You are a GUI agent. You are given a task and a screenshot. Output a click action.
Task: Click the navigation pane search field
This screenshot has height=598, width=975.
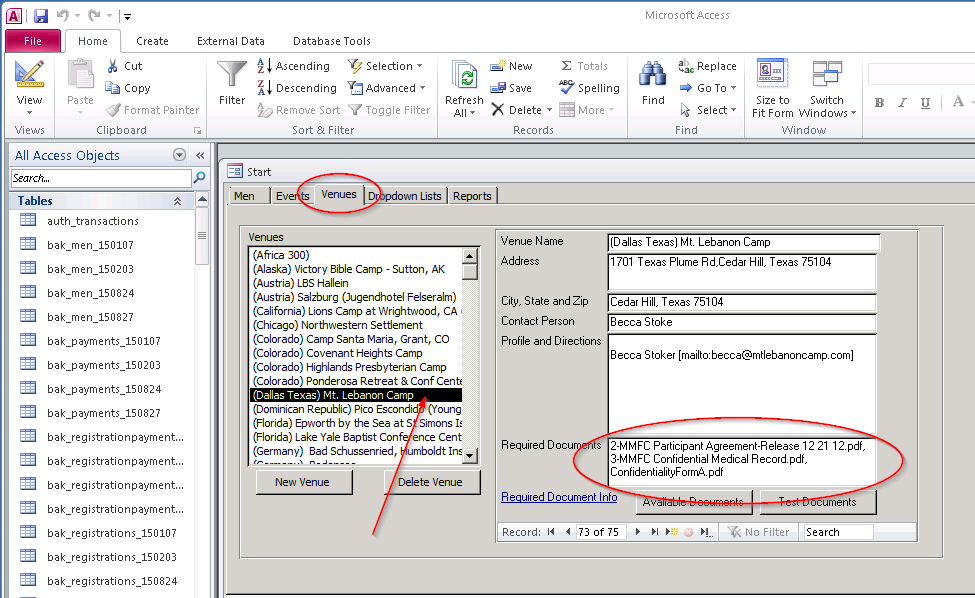(101, 178)
